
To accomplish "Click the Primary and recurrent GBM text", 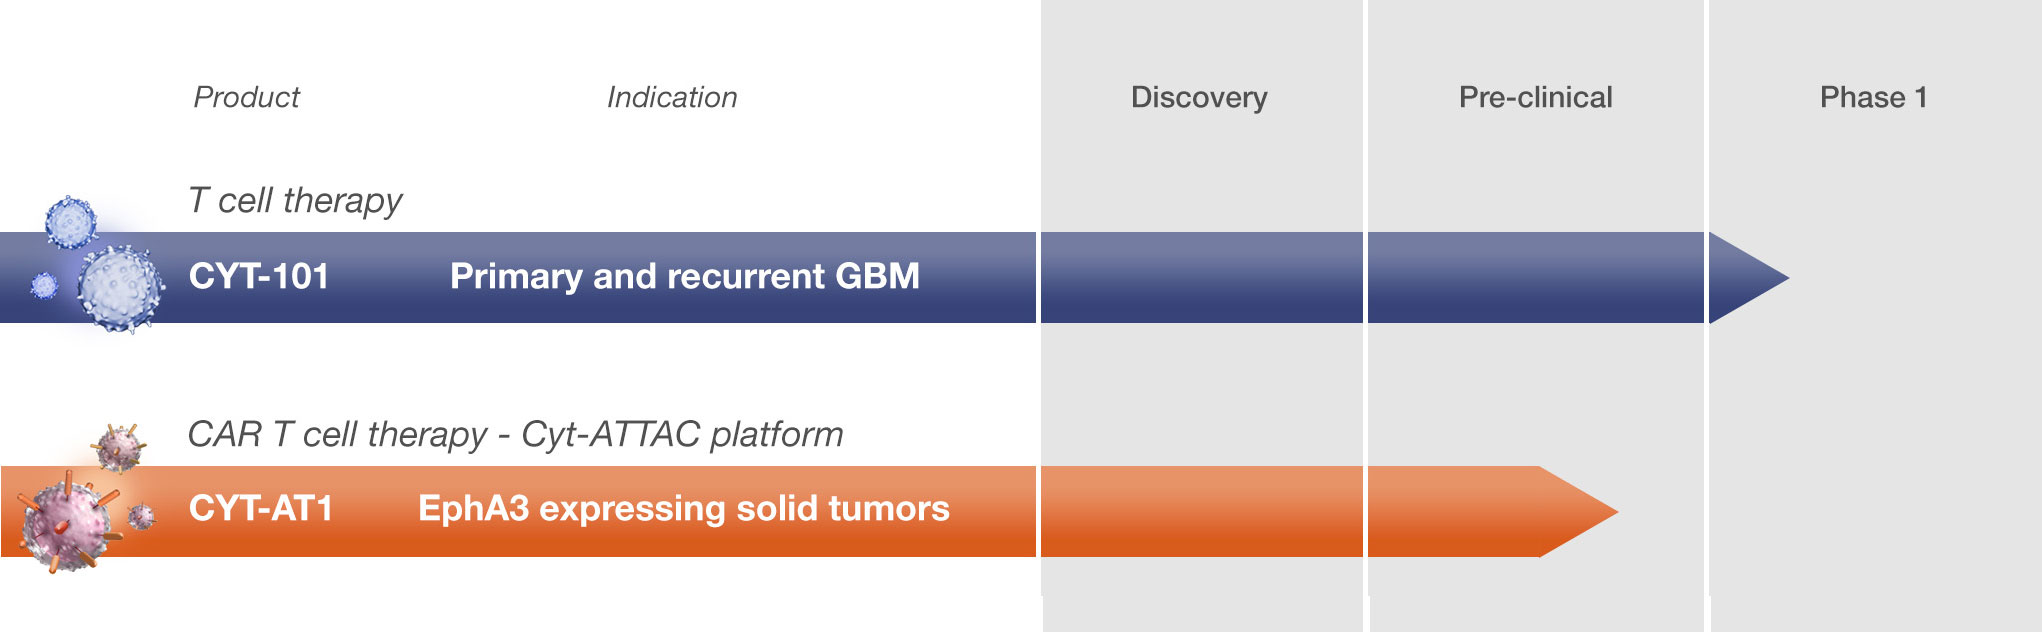I will [x=684, y=276].
